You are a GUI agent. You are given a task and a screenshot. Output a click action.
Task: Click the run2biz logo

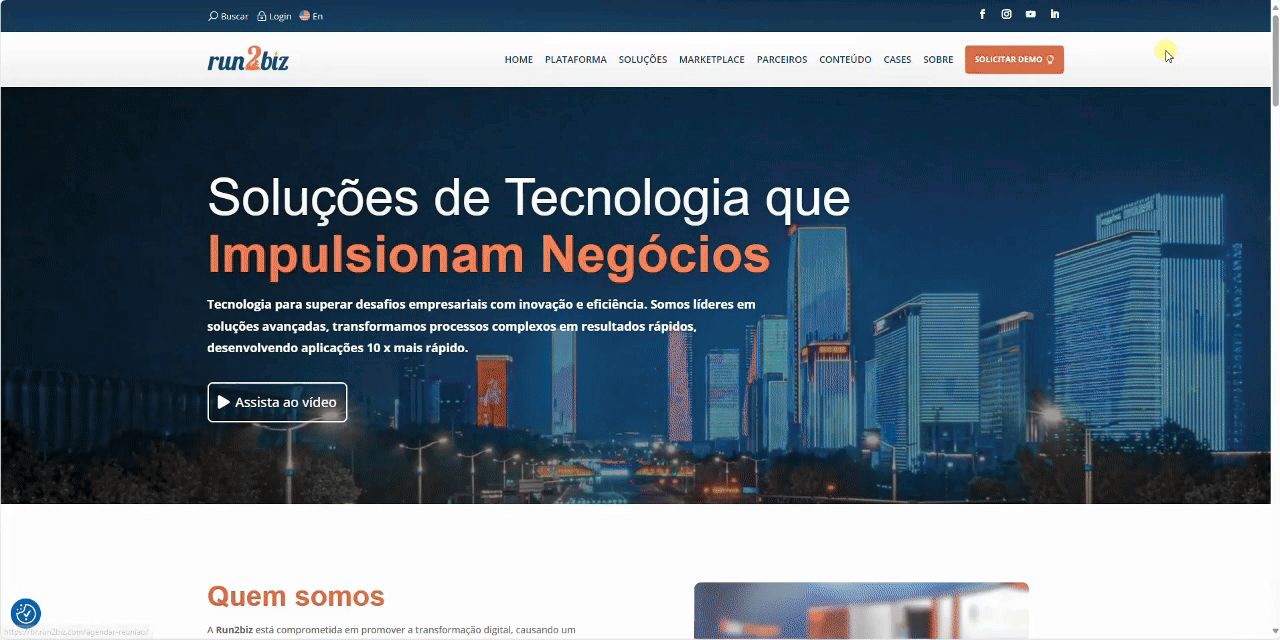pos(248,59)
